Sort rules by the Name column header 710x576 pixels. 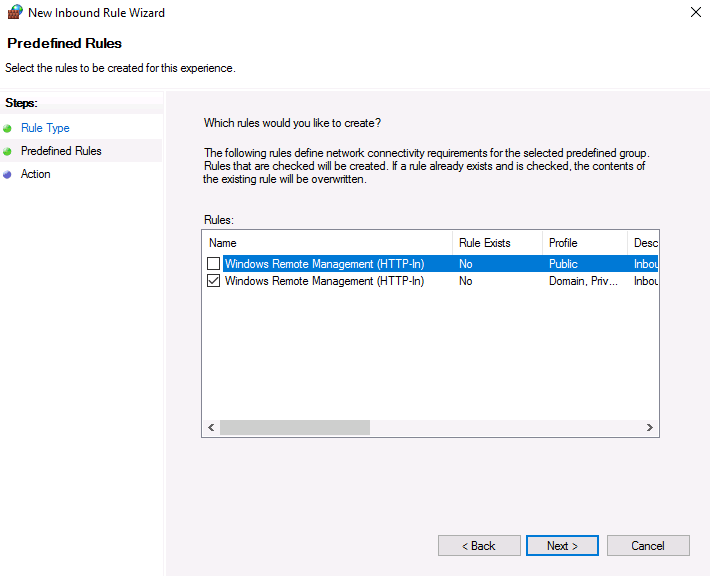(327, 243)
